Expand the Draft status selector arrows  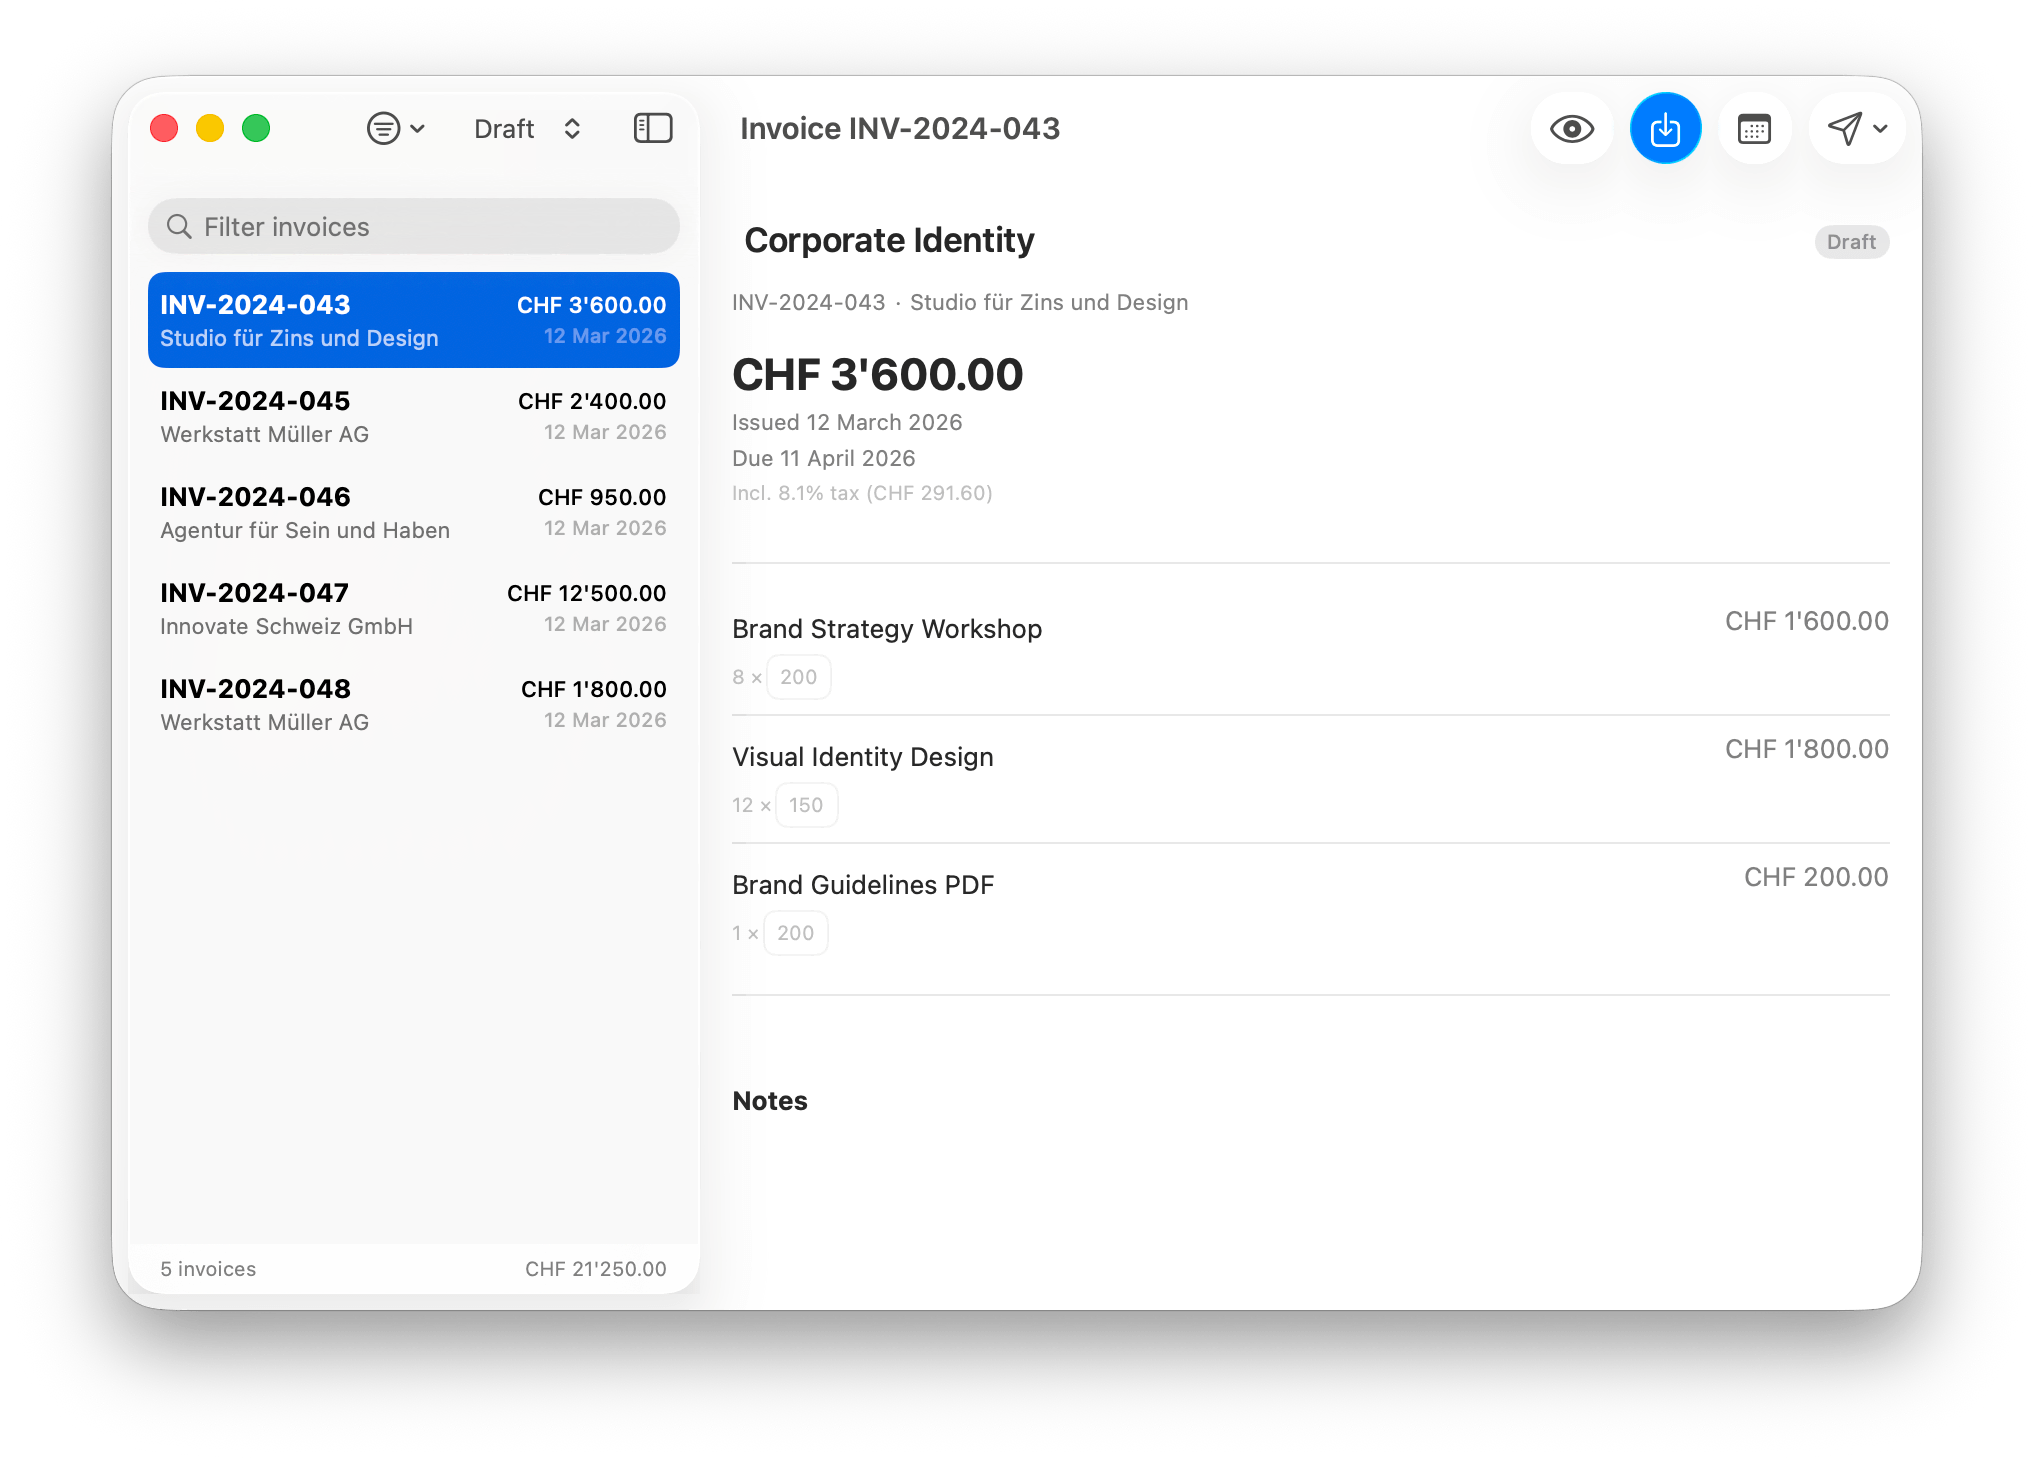[571, 128]
